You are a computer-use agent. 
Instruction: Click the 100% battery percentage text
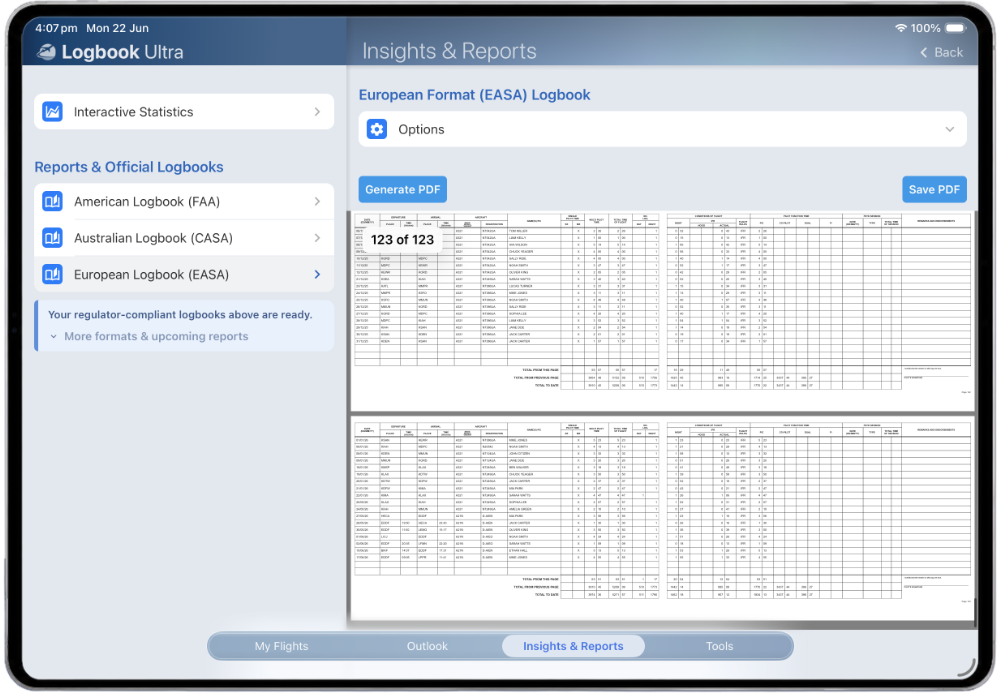[925, 28]
